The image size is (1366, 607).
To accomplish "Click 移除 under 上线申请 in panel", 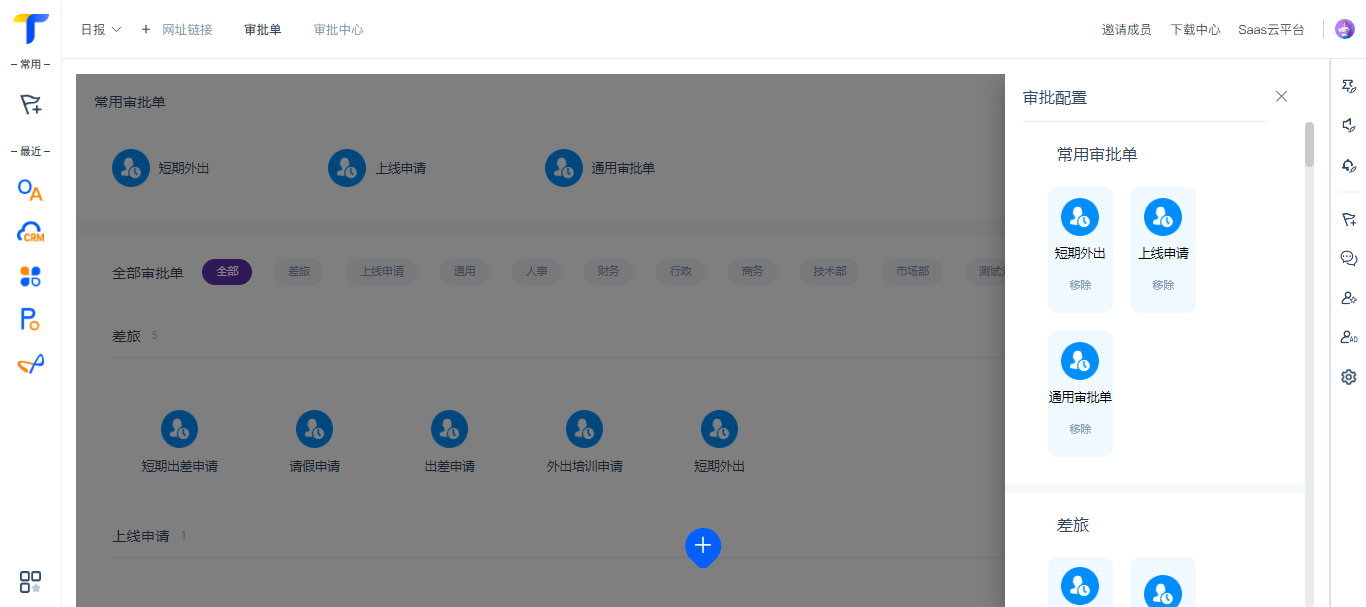I will 1163,285.
